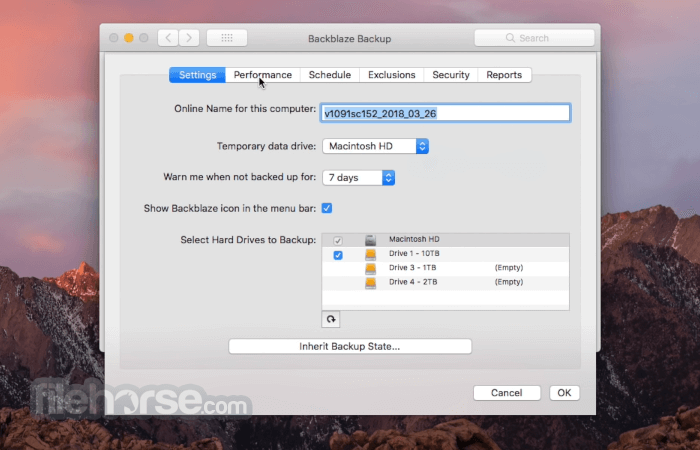
Task: Click the refresh drives list button
Action: [x=330, y=319]
